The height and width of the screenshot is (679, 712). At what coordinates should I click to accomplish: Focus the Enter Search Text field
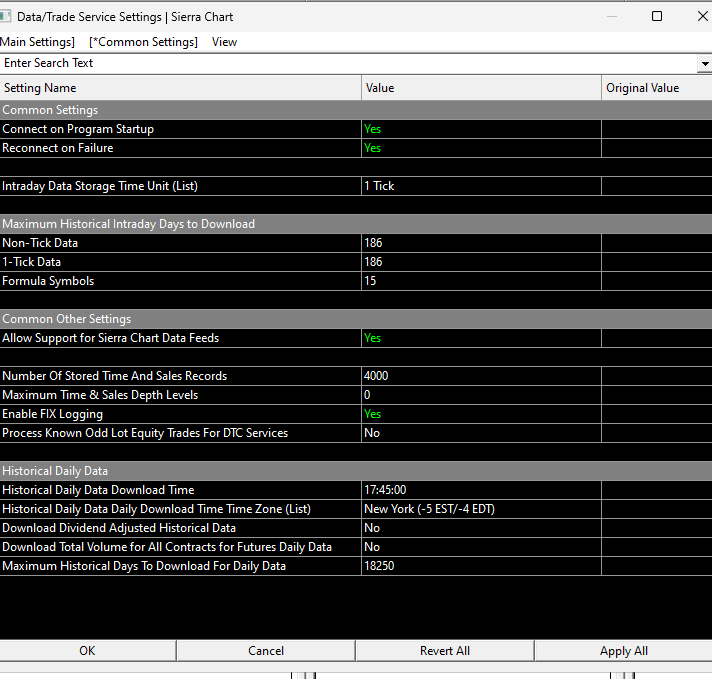[348, 63]
